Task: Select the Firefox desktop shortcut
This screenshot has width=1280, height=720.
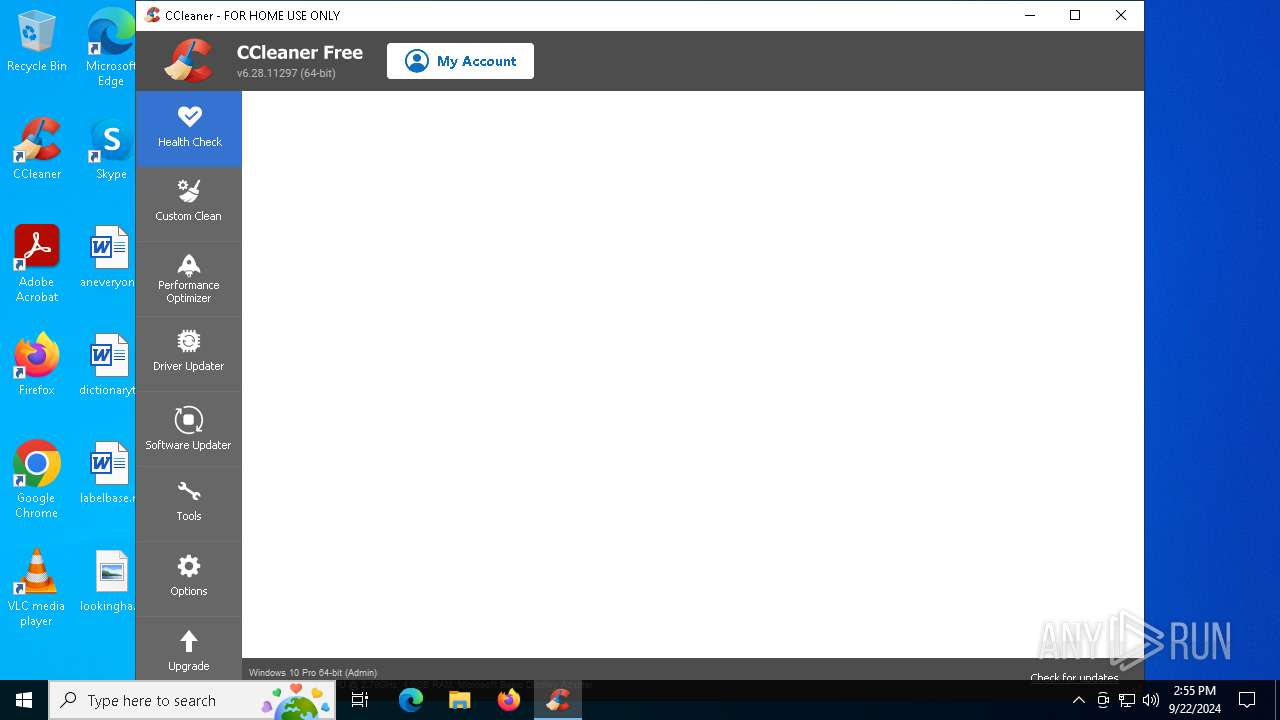Action: [x=37, y=365]
